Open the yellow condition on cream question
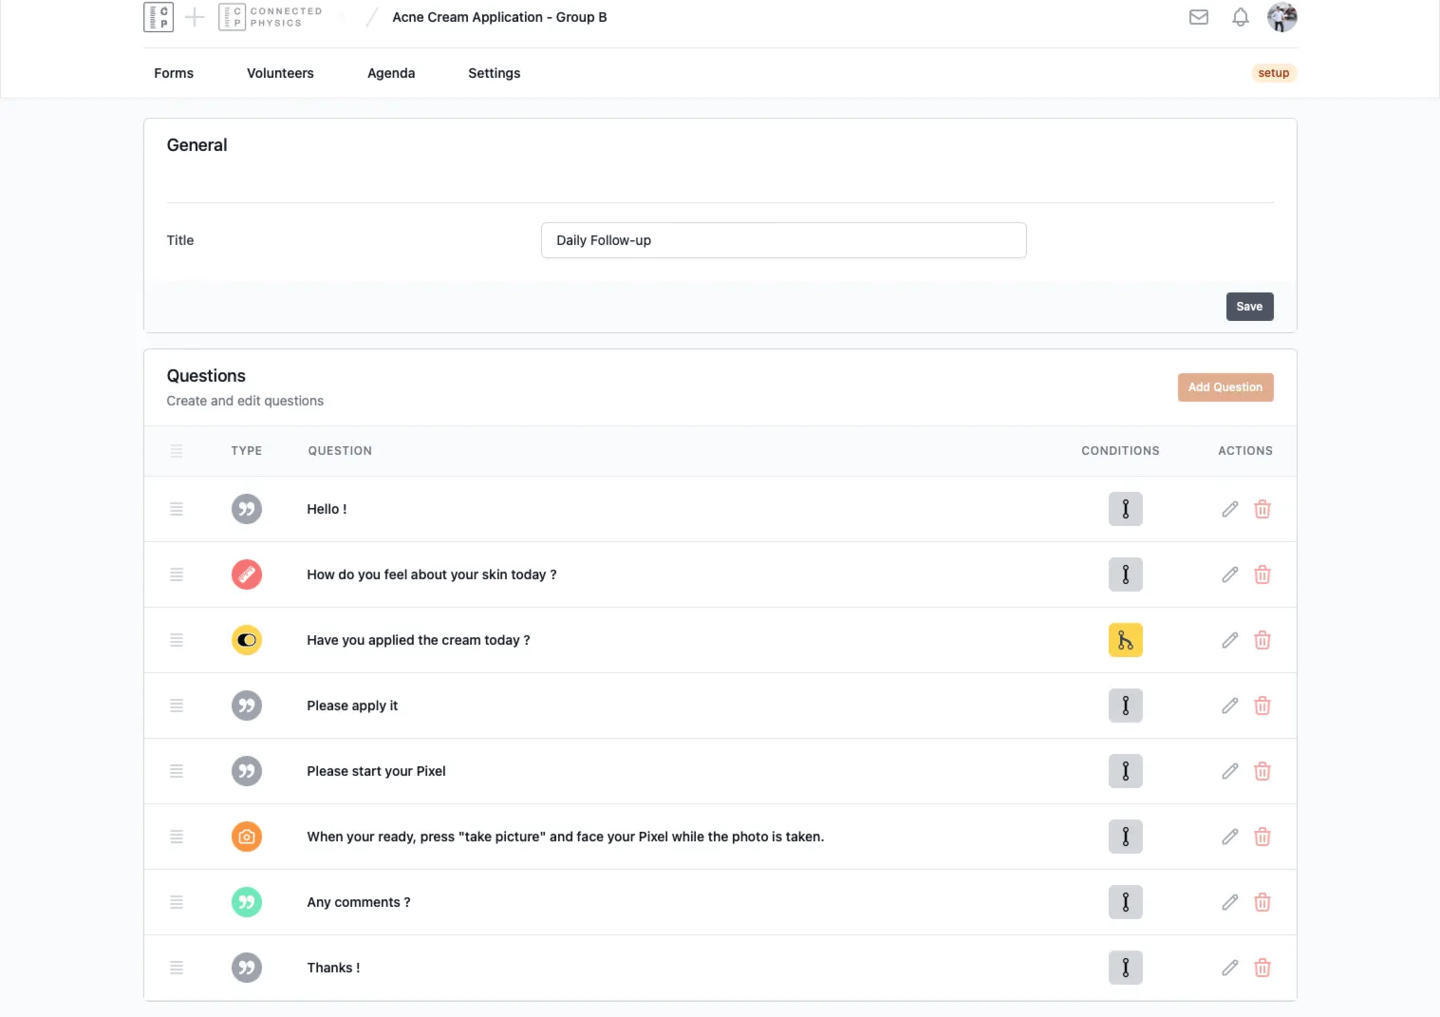This screenshot has width=1440, height=1017. 1125,640
